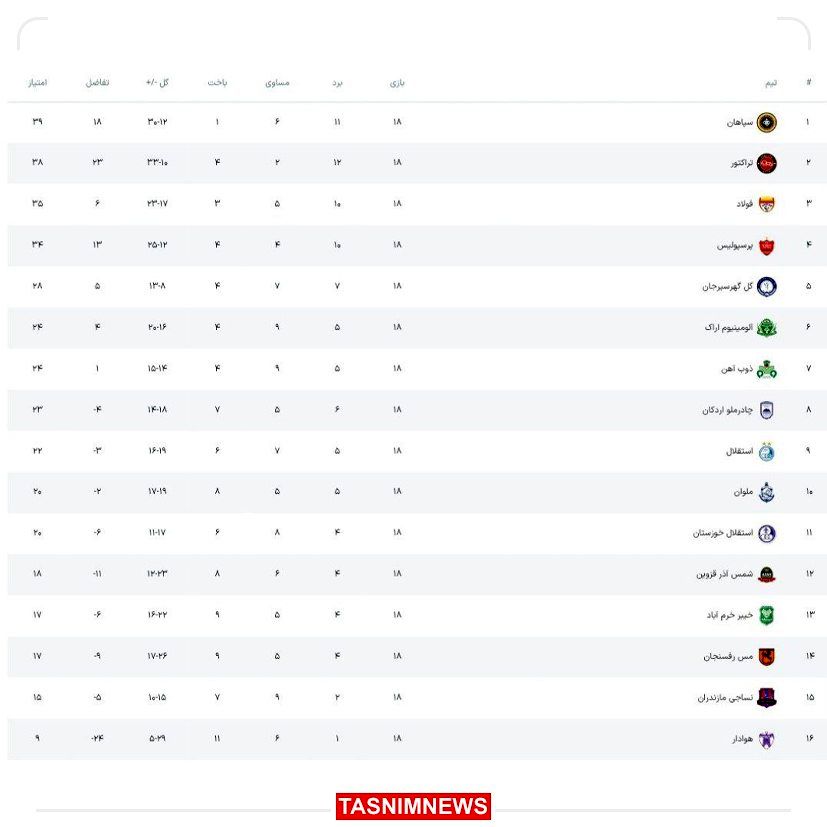Click the TASNIMNEWS logo banner
Screen dimensions: 827x827
click(413, 806)
